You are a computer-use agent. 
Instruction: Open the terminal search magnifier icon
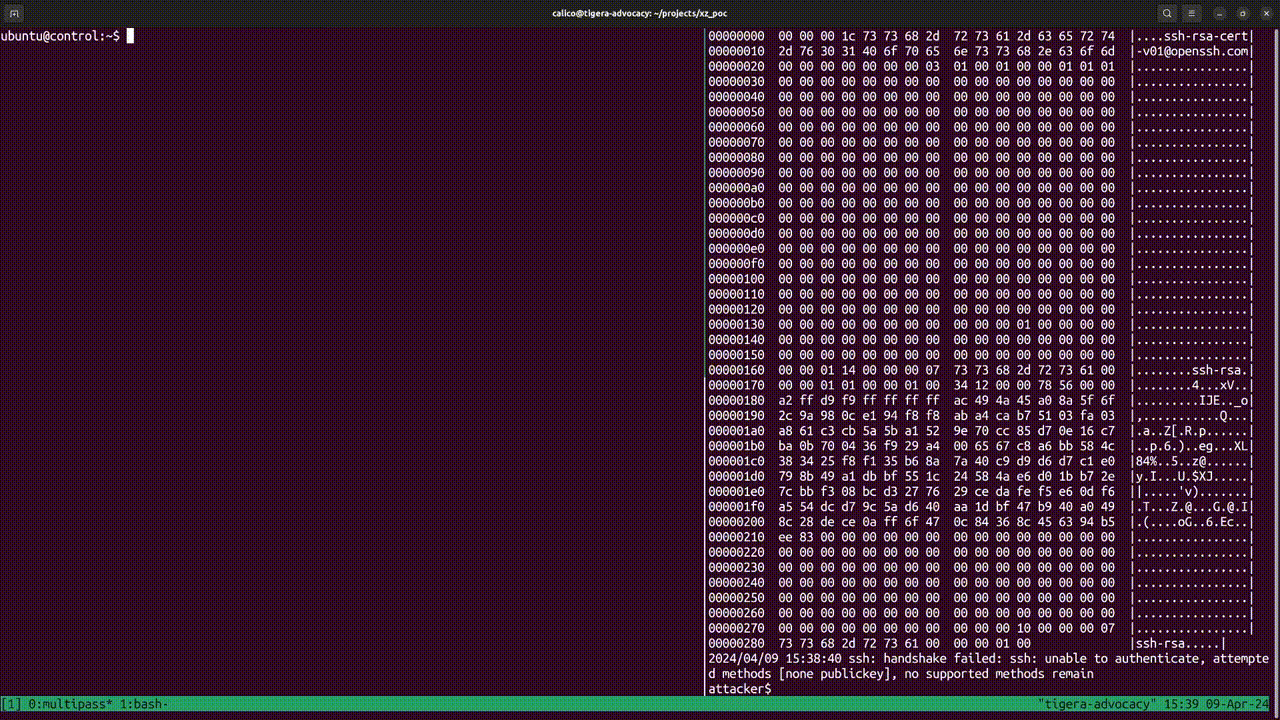1167,13
